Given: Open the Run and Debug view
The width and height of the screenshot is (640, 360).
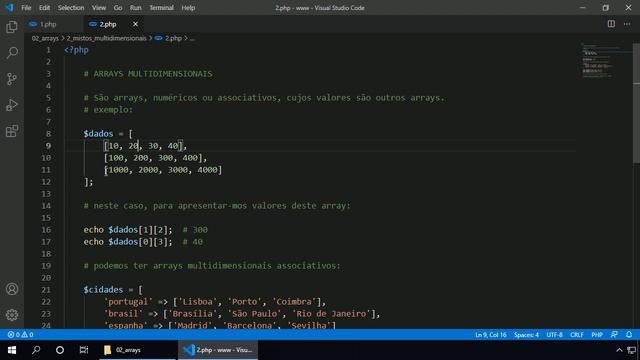Looking at the screenshot, I should (12, 105).
